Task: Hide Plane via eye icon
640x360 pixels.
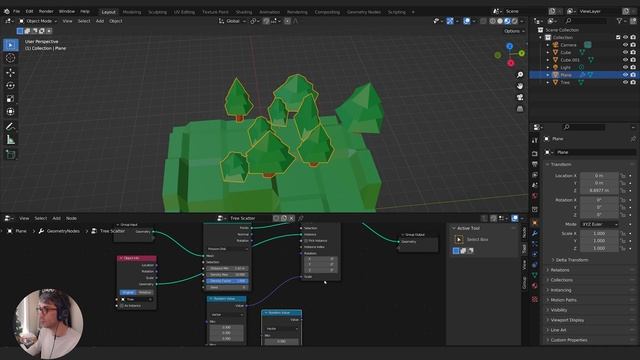Action: click(x=625, y=75)
